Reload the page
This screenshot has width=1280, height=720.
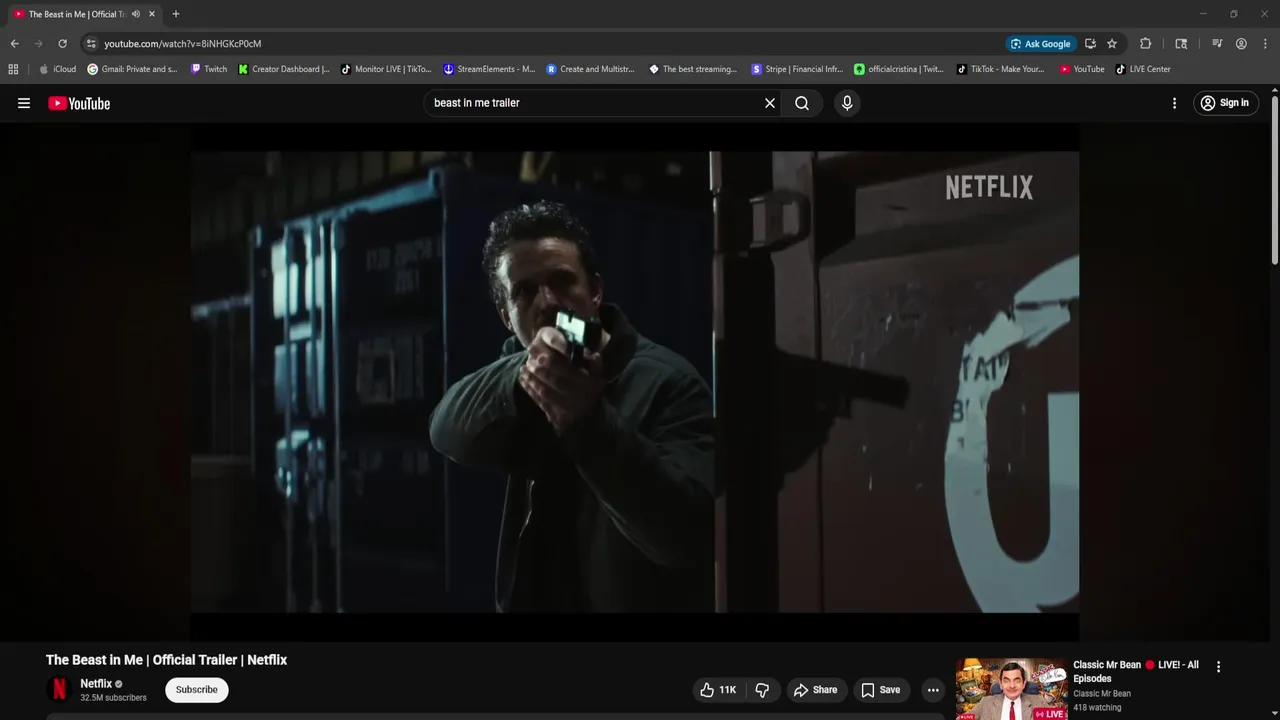point(62,44)
